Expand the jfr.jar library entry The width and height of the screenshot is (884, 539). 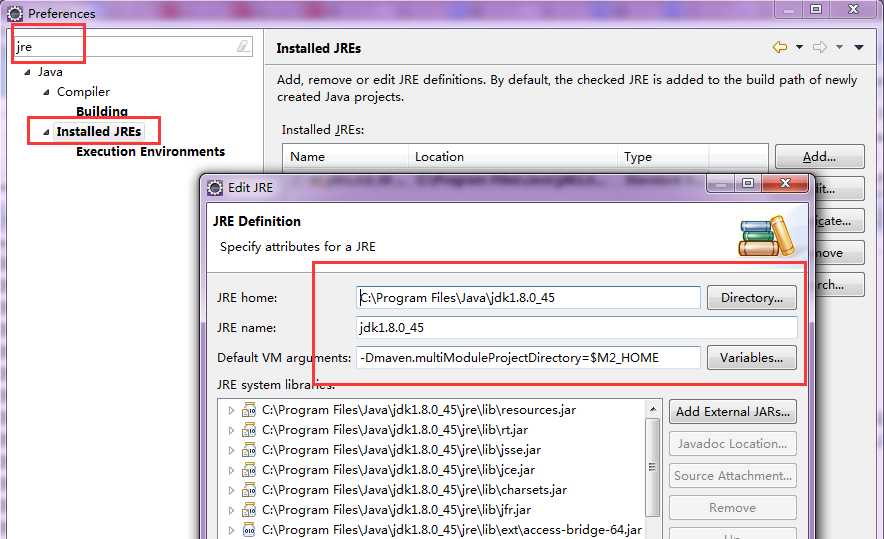coord(231,510)
